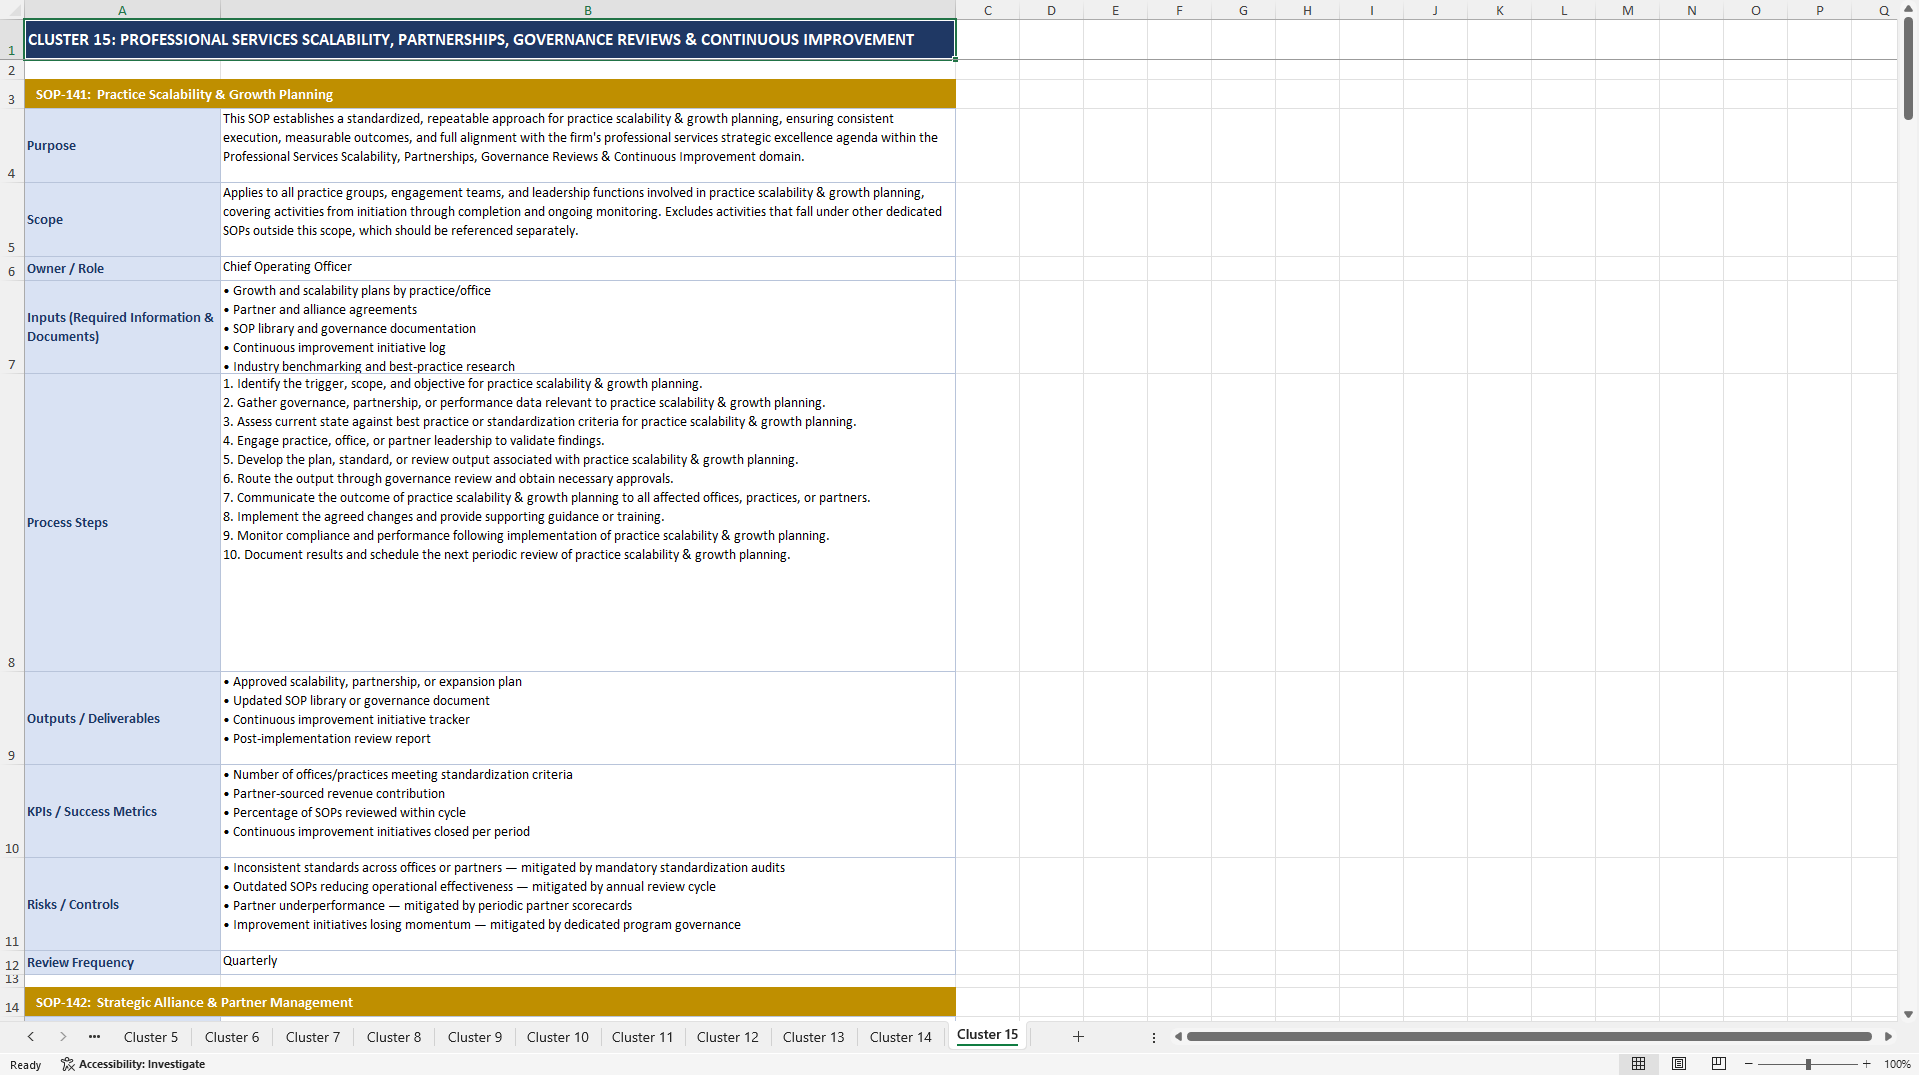Open the Cluster 7 sheet tab

tap(313, 1037)
